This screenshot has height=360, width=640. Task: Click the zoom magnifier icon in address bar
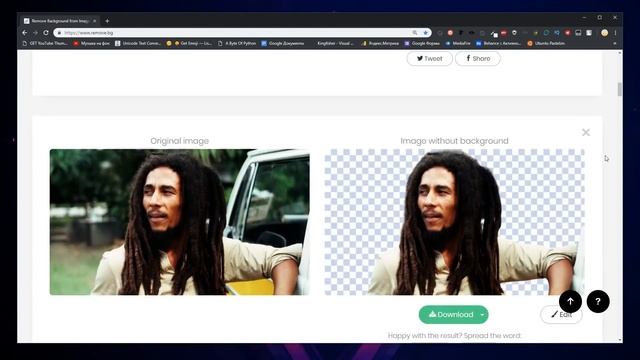click(415, 33)
